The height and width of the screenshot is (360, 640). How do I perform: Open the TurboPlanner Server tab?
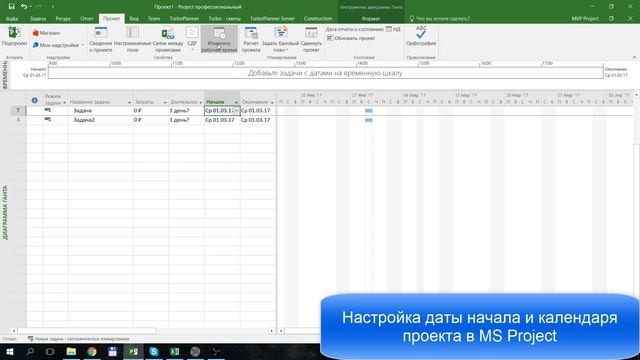(272, 19)
